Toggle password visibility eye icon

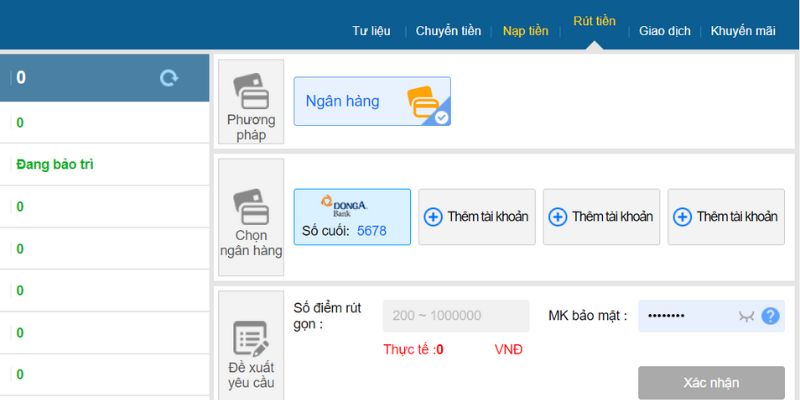point(745,316)
